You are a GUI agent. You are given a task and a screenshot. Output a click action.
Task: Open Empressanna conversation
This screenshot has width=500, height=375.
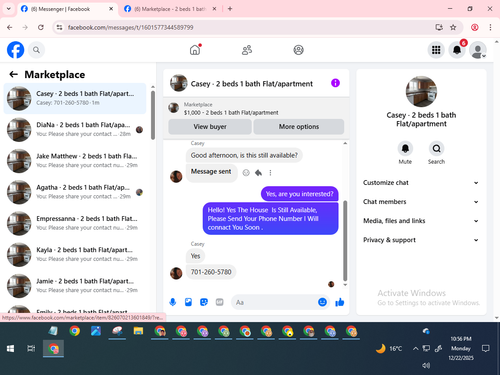tap(75, 223)
